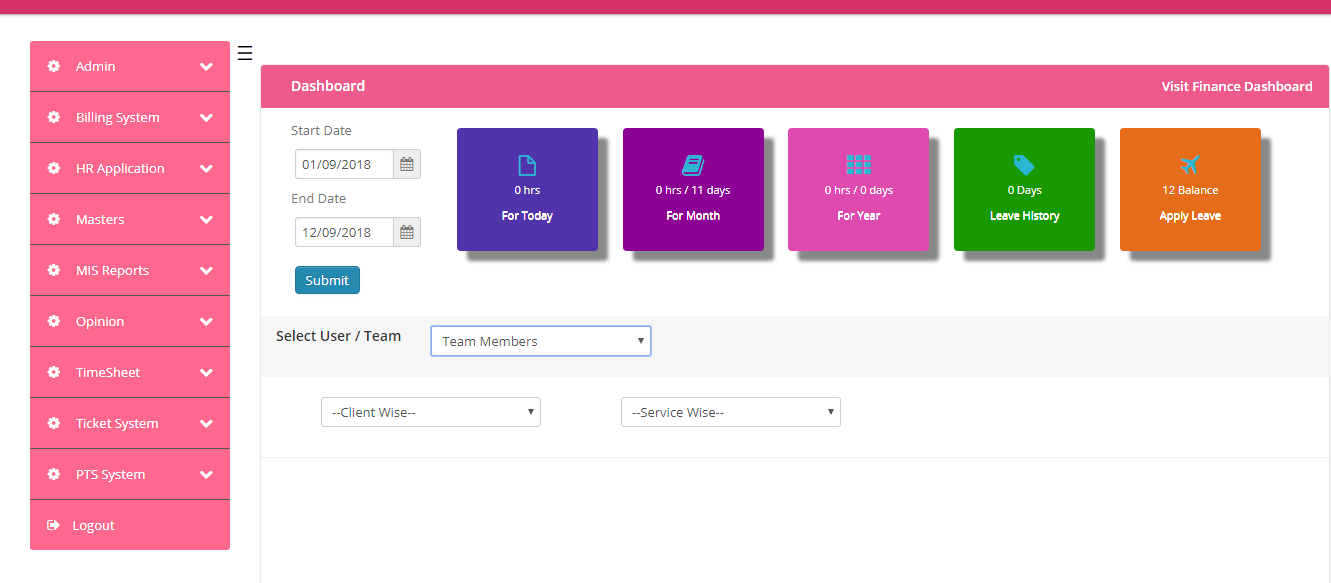
Task: Expand the Admin menu chevron
Action: [x=206, y=67]
